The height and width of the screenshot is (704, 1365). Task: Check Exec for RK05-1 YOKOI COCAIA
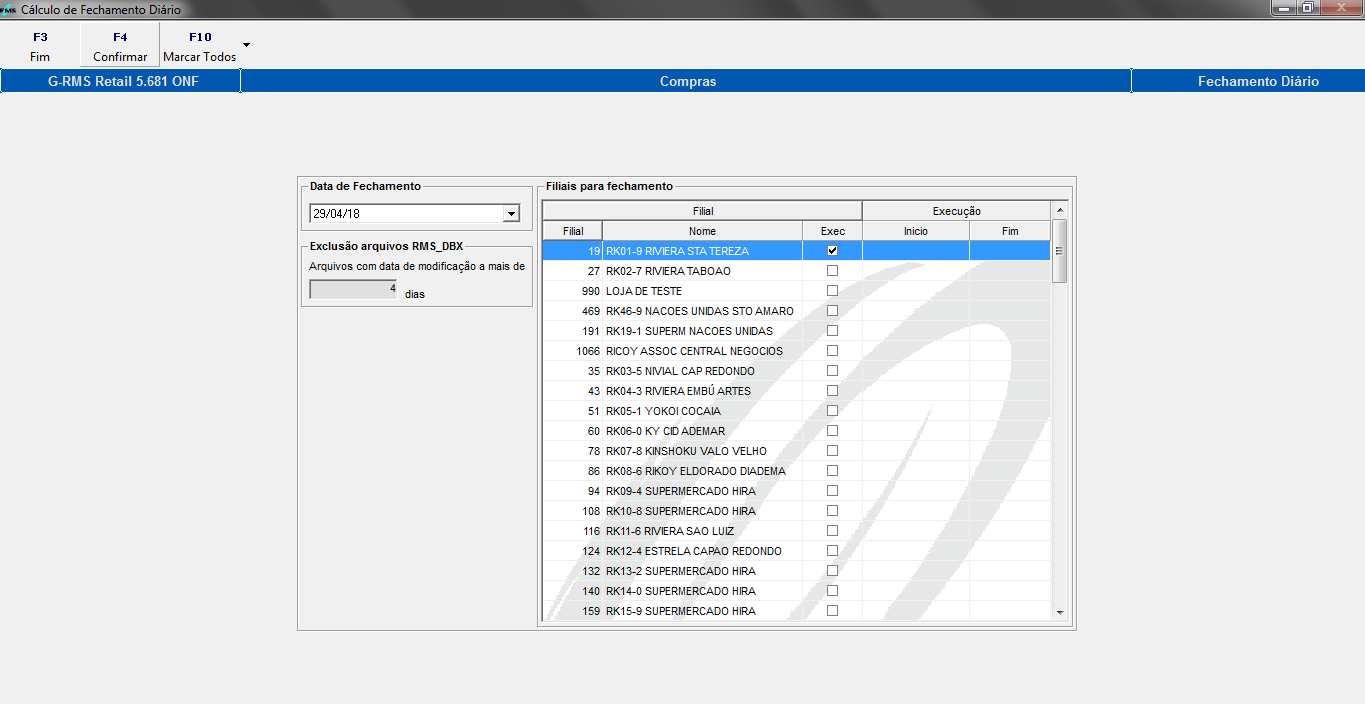(x=832, y=411)
